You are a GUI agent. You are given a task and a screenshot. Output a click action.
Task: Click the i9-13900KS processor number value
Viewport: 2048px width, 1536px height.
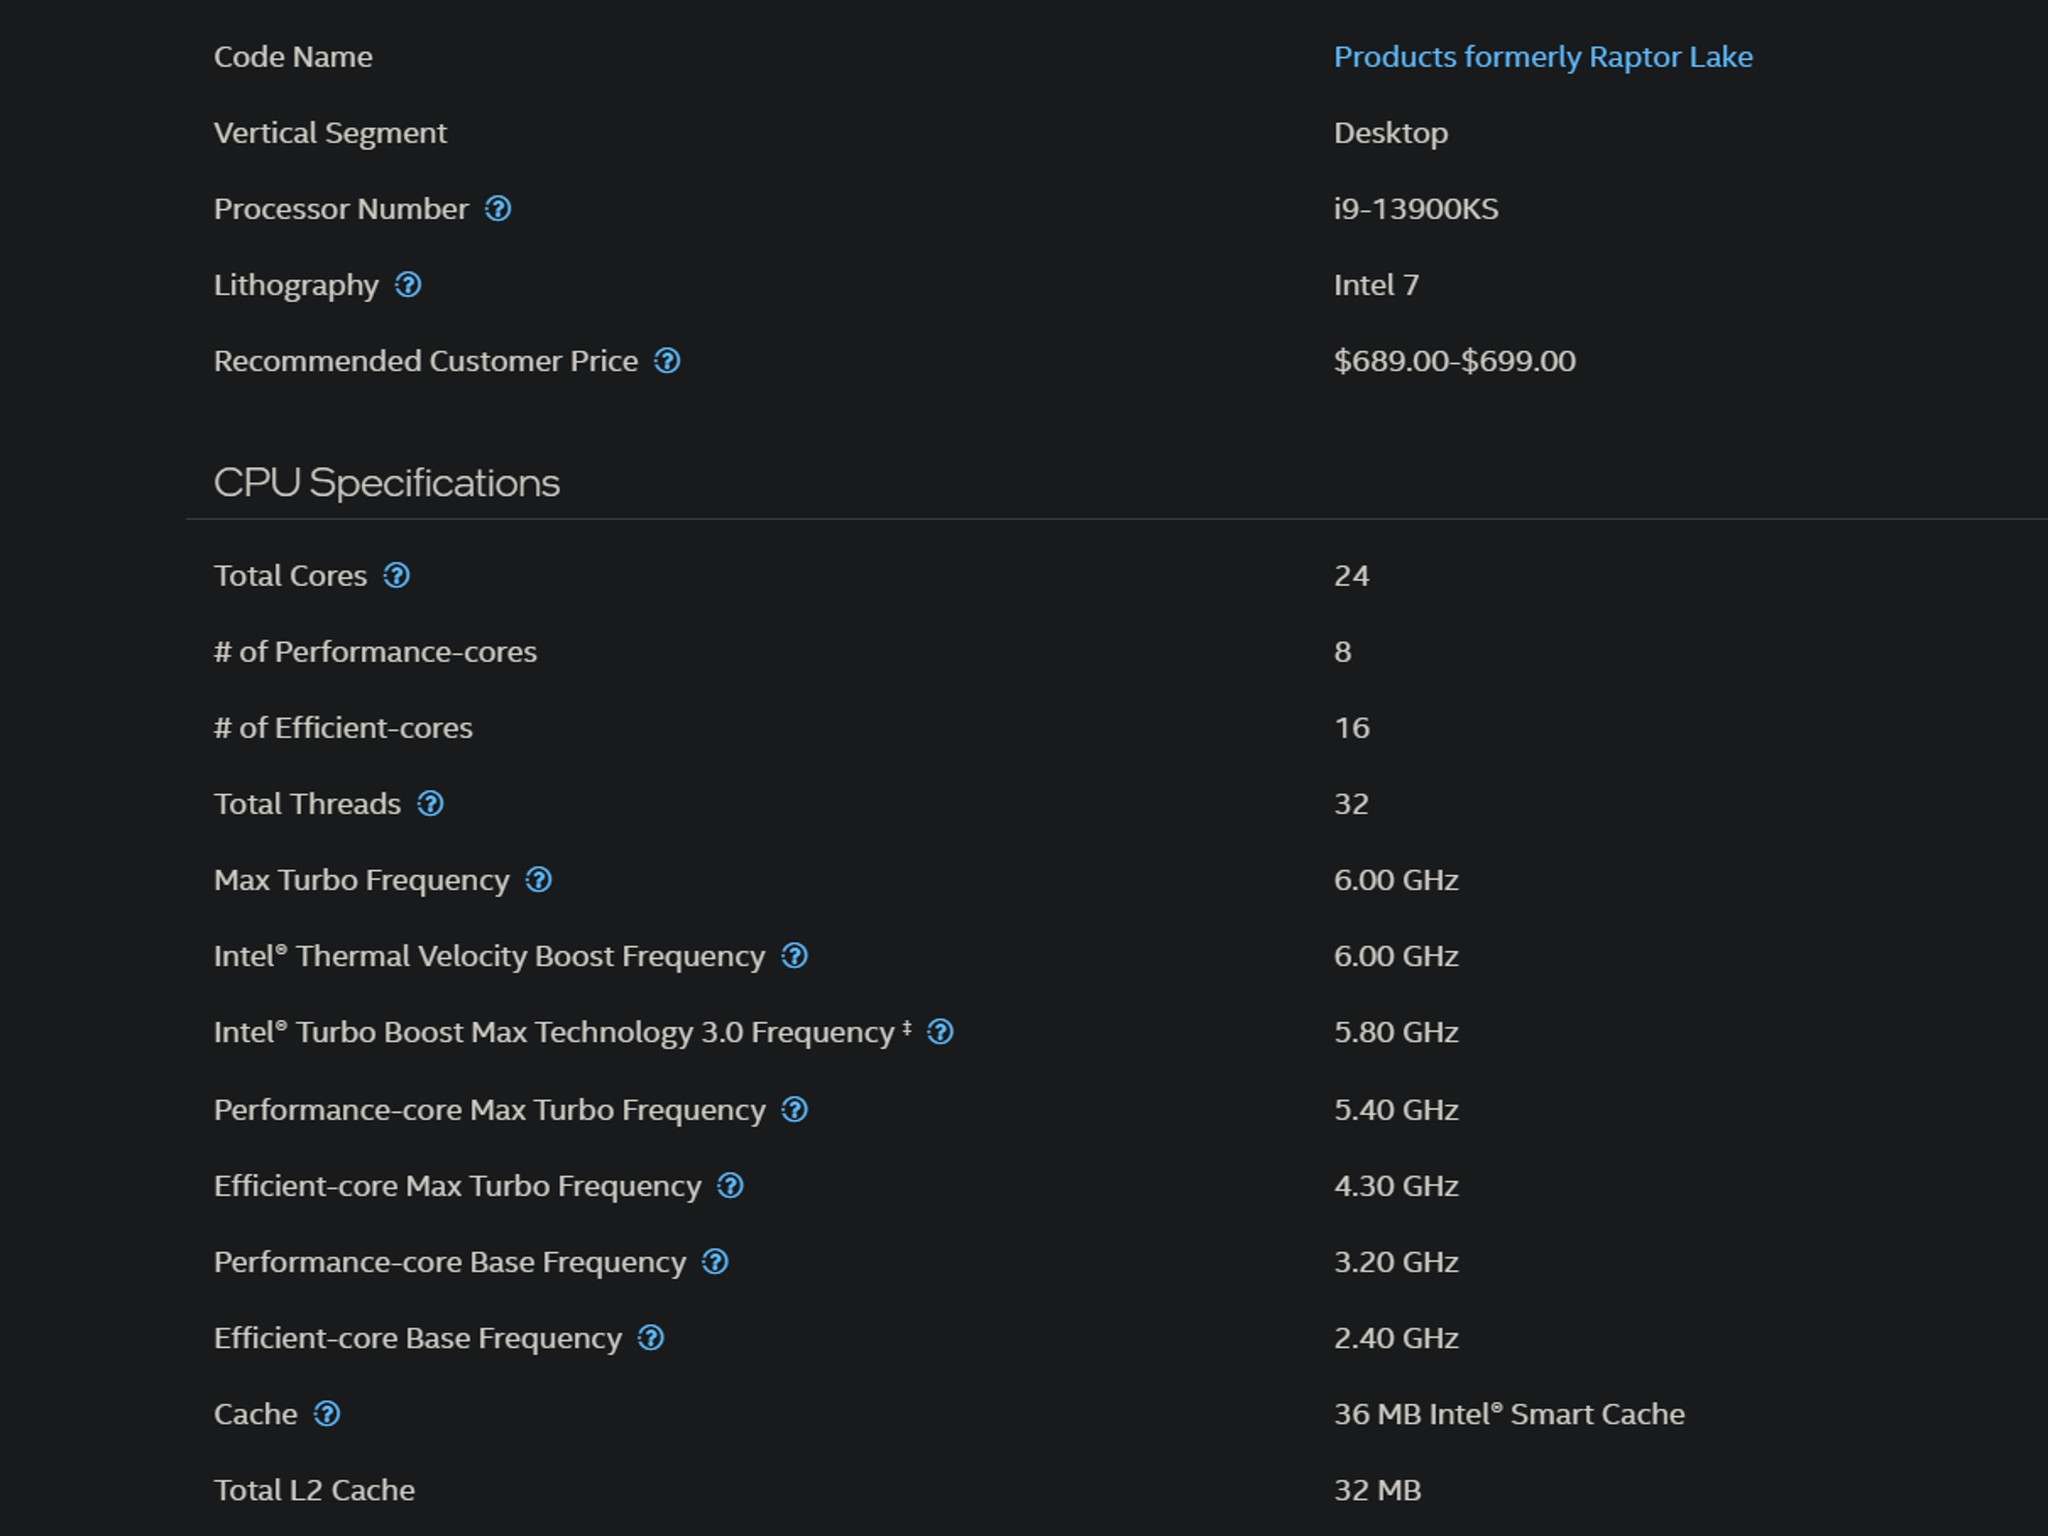(1416, 209)
